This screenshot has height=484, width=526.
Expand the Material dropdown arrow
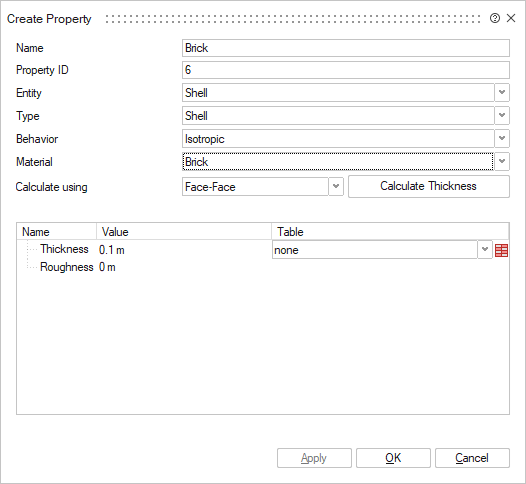pos(502,161)
